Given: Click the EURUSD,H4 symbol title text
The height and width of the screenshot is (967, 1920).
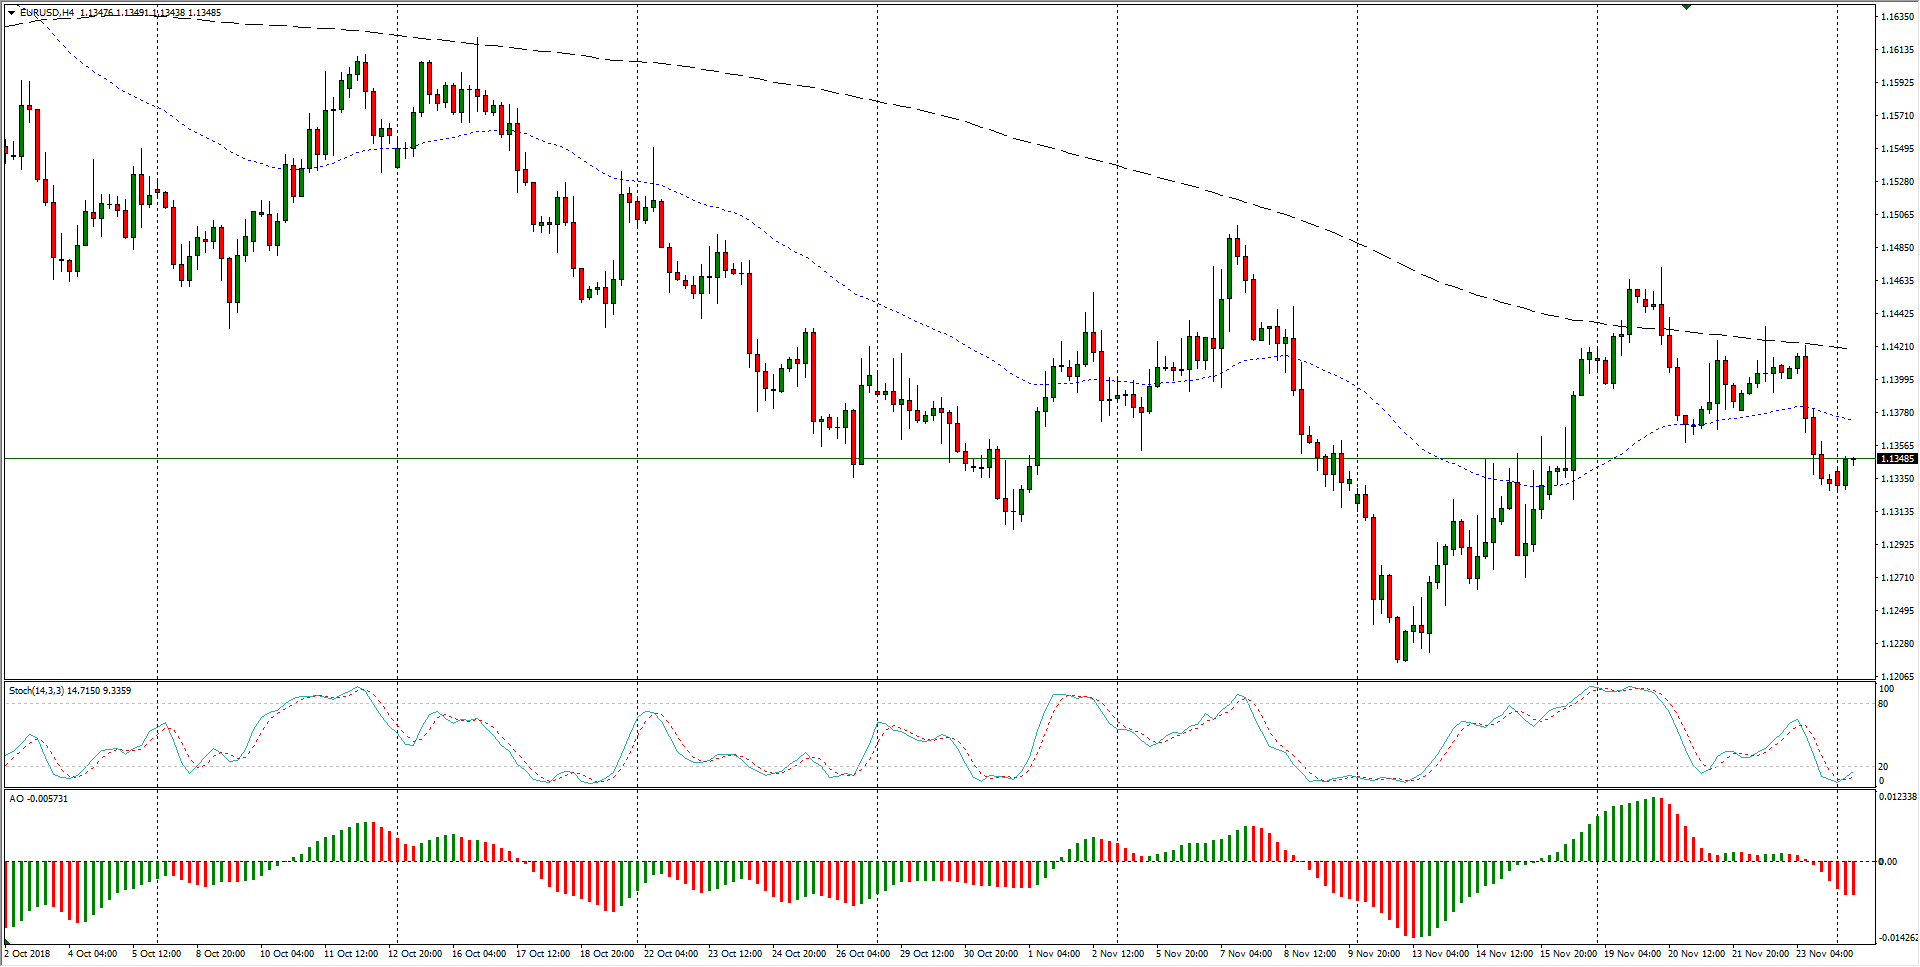Looking at the screenshot, I should coord(47,13).
